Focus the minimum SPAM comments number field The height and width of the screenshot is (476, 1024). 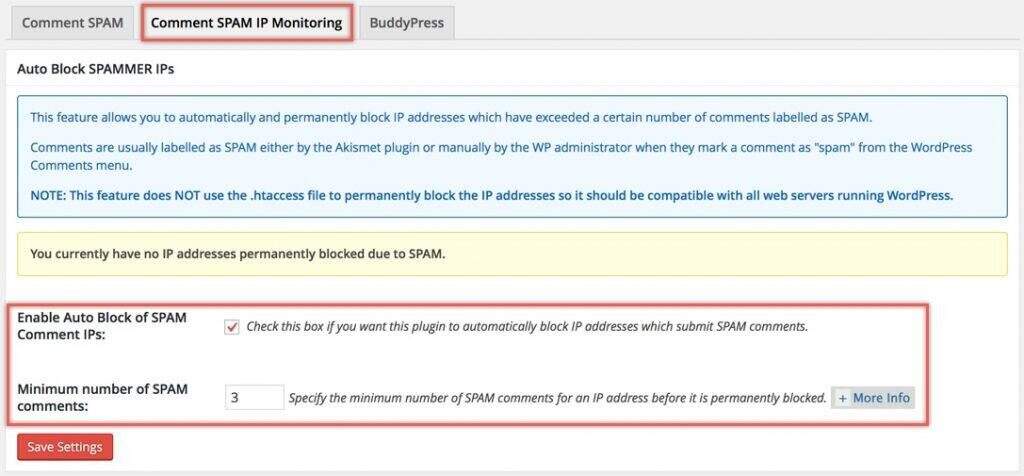[255, 397]
